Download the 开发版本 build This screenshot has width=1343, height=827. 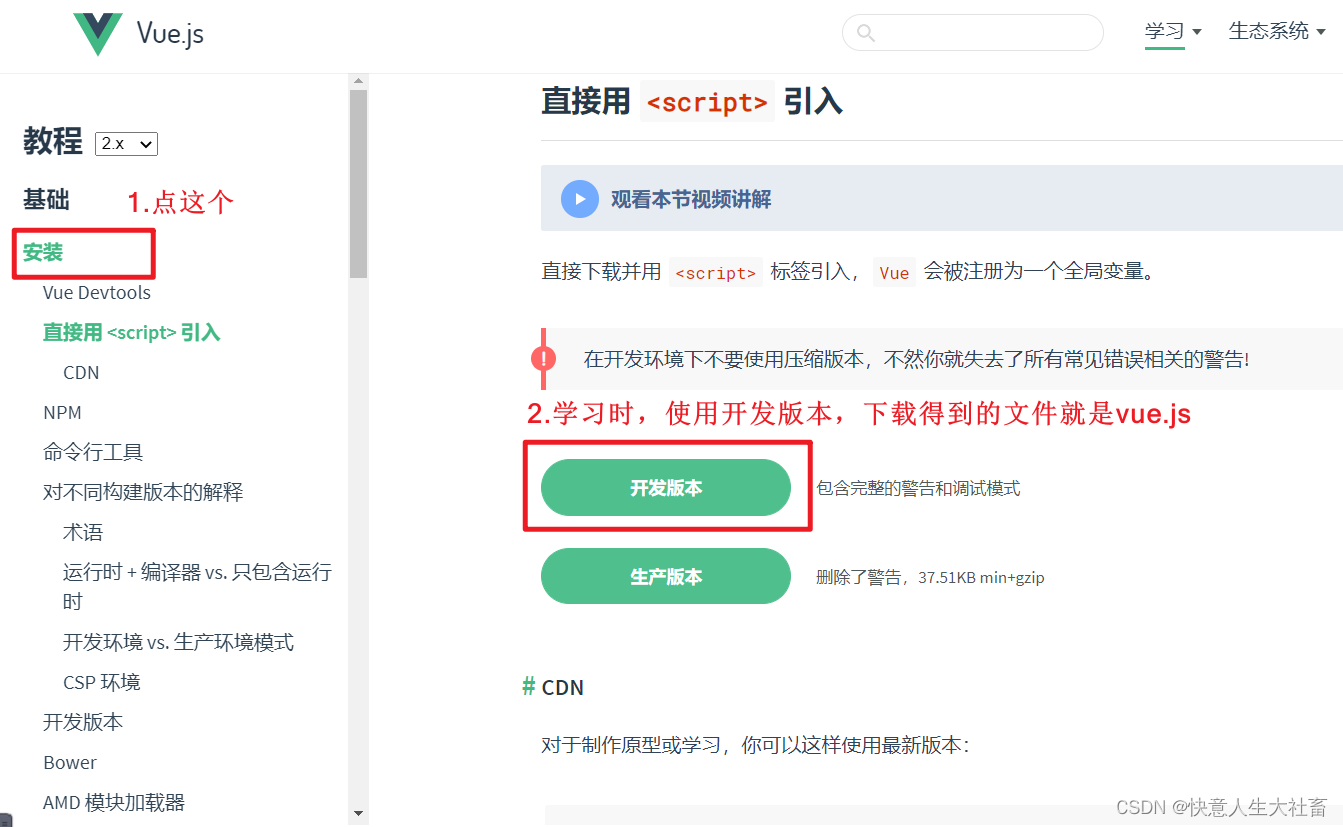point(666,488)
